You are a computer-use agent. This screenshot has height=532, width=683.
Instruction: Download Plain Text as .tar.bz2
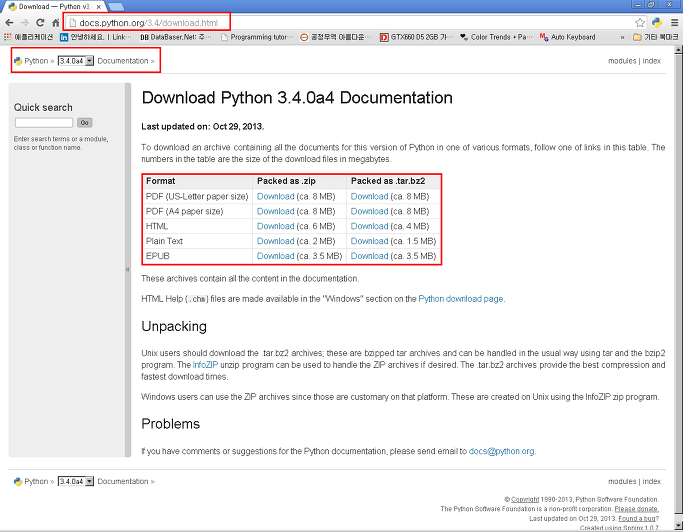pyautogui.click(x=369, y=241)
